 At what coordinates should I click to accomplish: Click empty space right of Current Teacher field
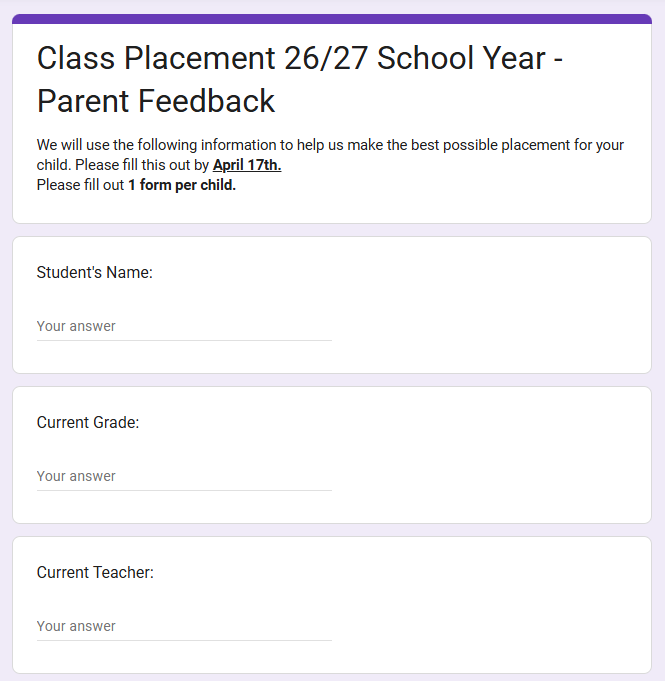[x=490, y=626]
